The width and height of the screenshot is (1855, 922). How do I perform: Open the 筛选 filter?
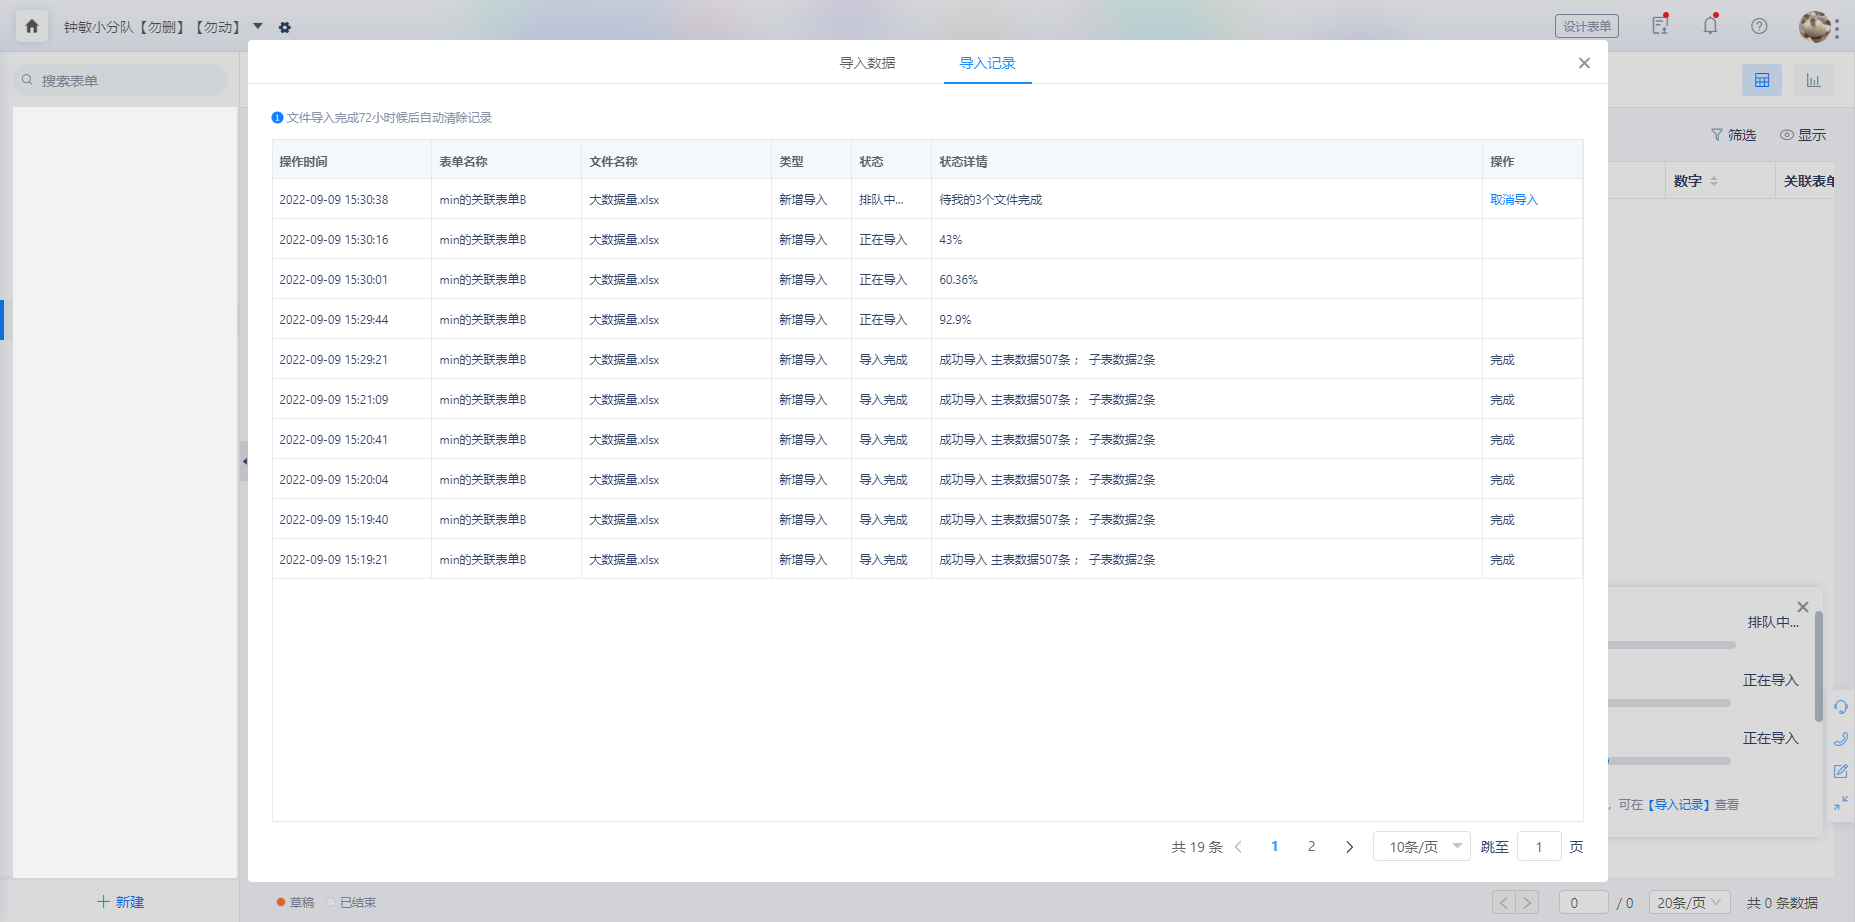coord(1733,135)
